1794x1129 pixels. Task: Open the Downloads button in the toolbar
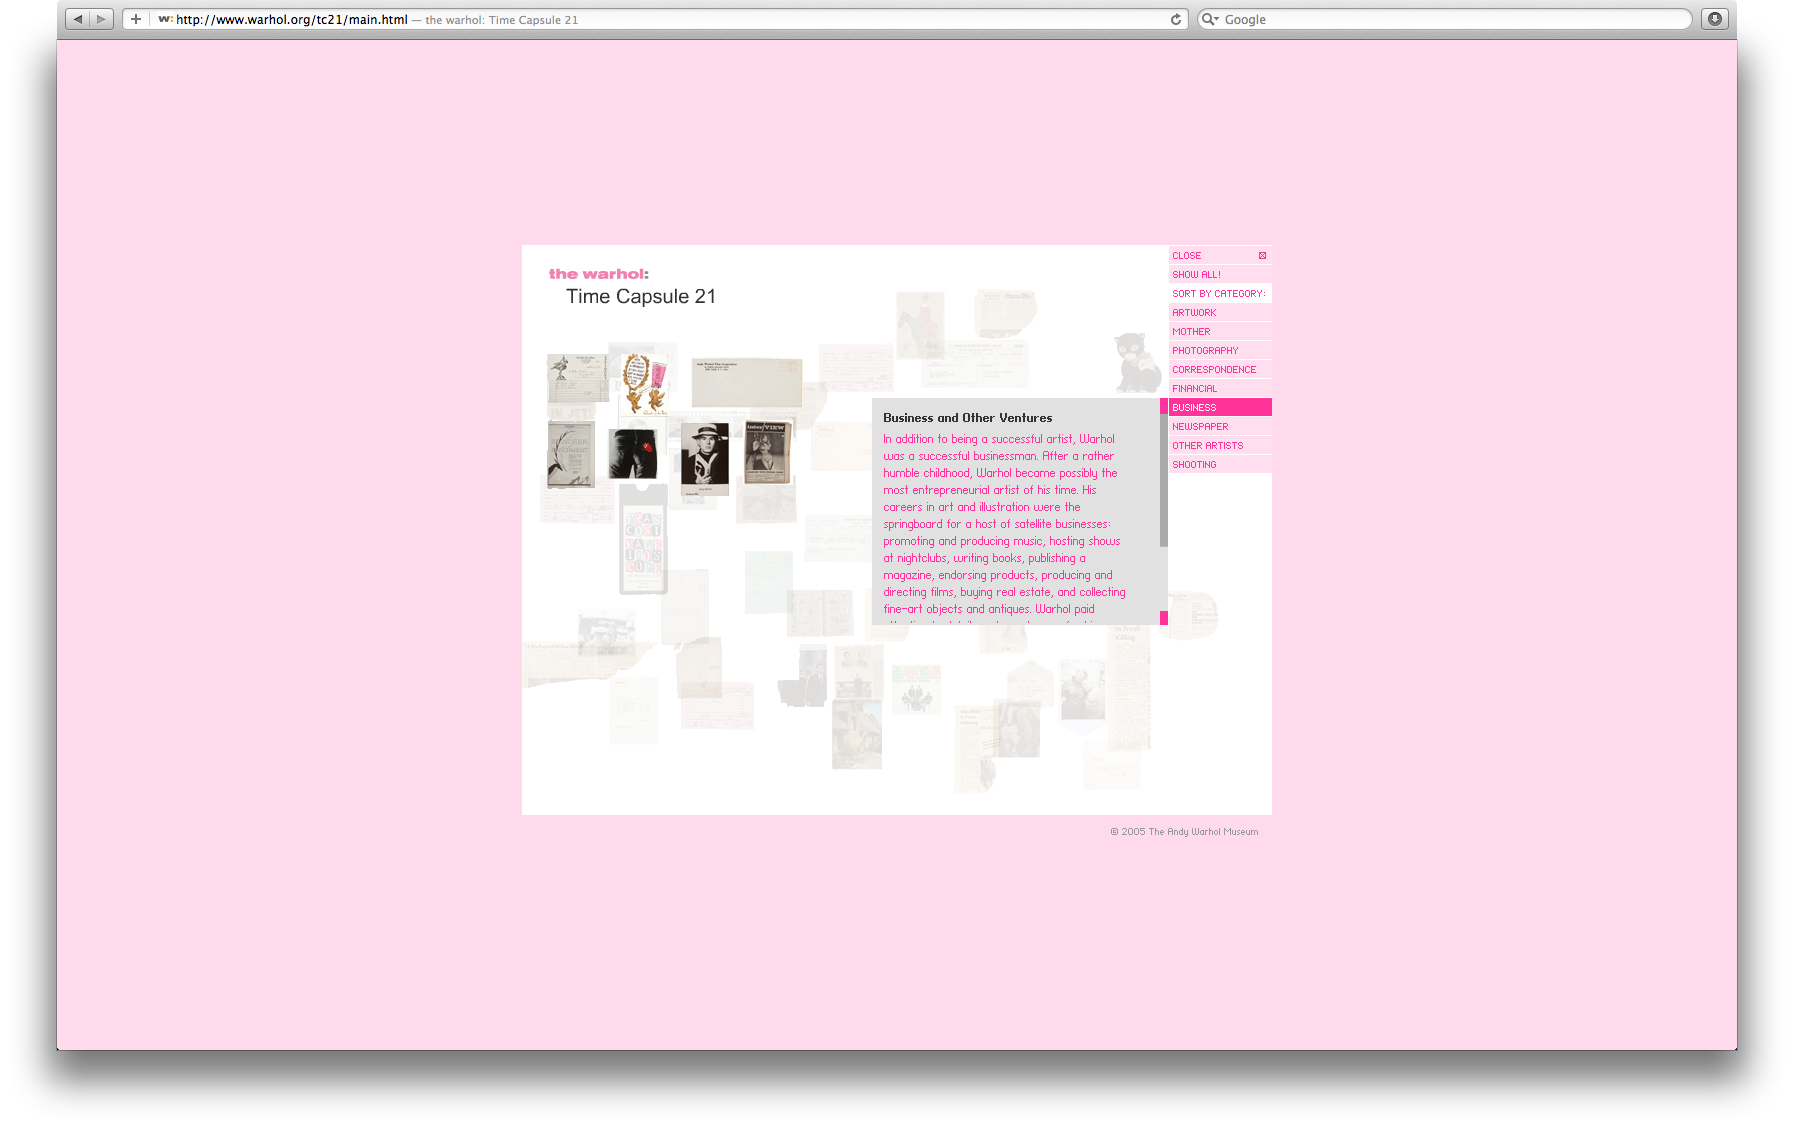[1714, 19]
